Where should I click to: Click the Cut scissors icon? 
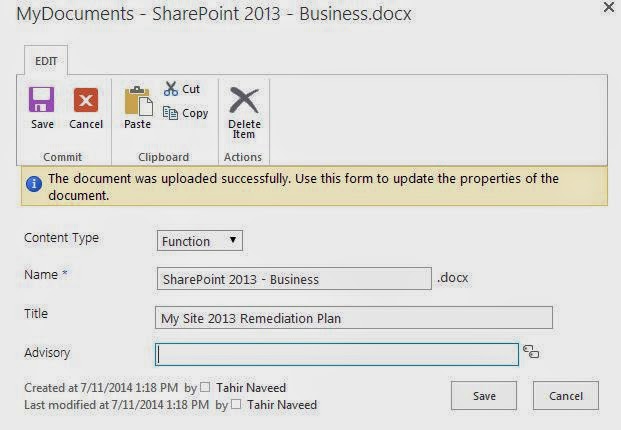[x=171, y=89]
